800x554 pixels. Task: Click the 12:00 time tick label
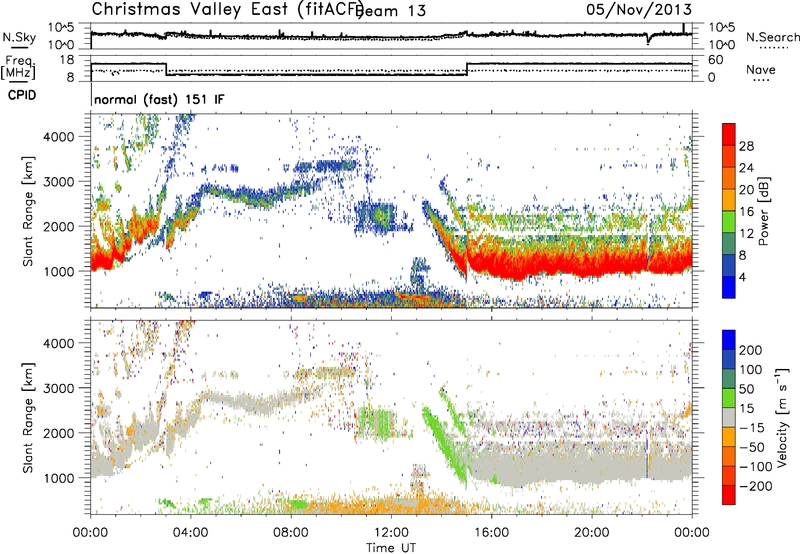391,533
